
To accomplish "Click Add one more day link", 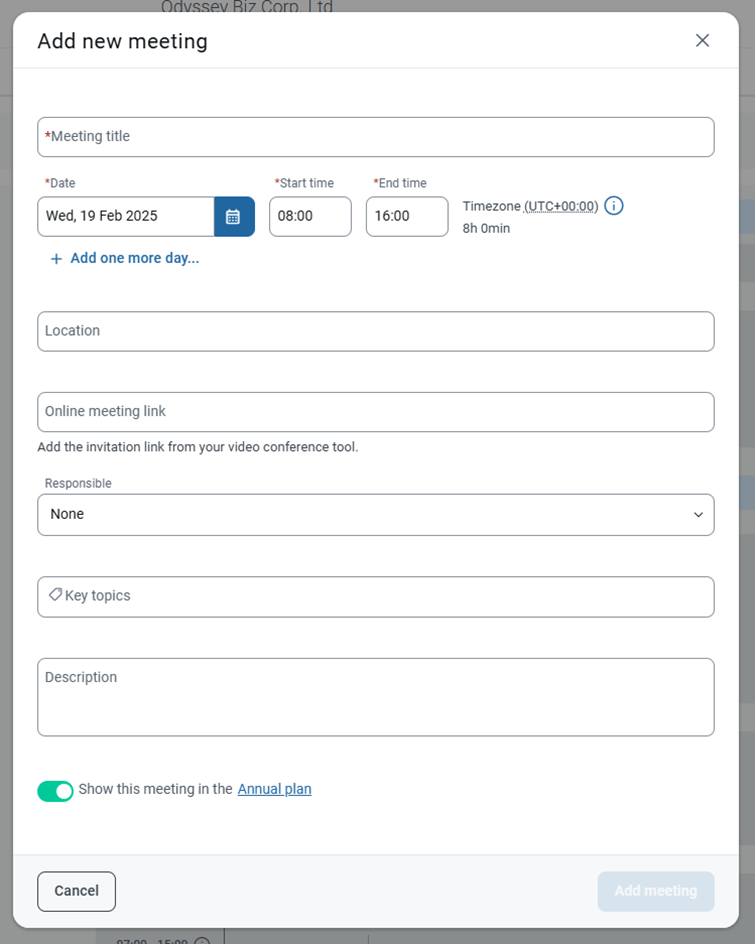I will tap(135, 258).
